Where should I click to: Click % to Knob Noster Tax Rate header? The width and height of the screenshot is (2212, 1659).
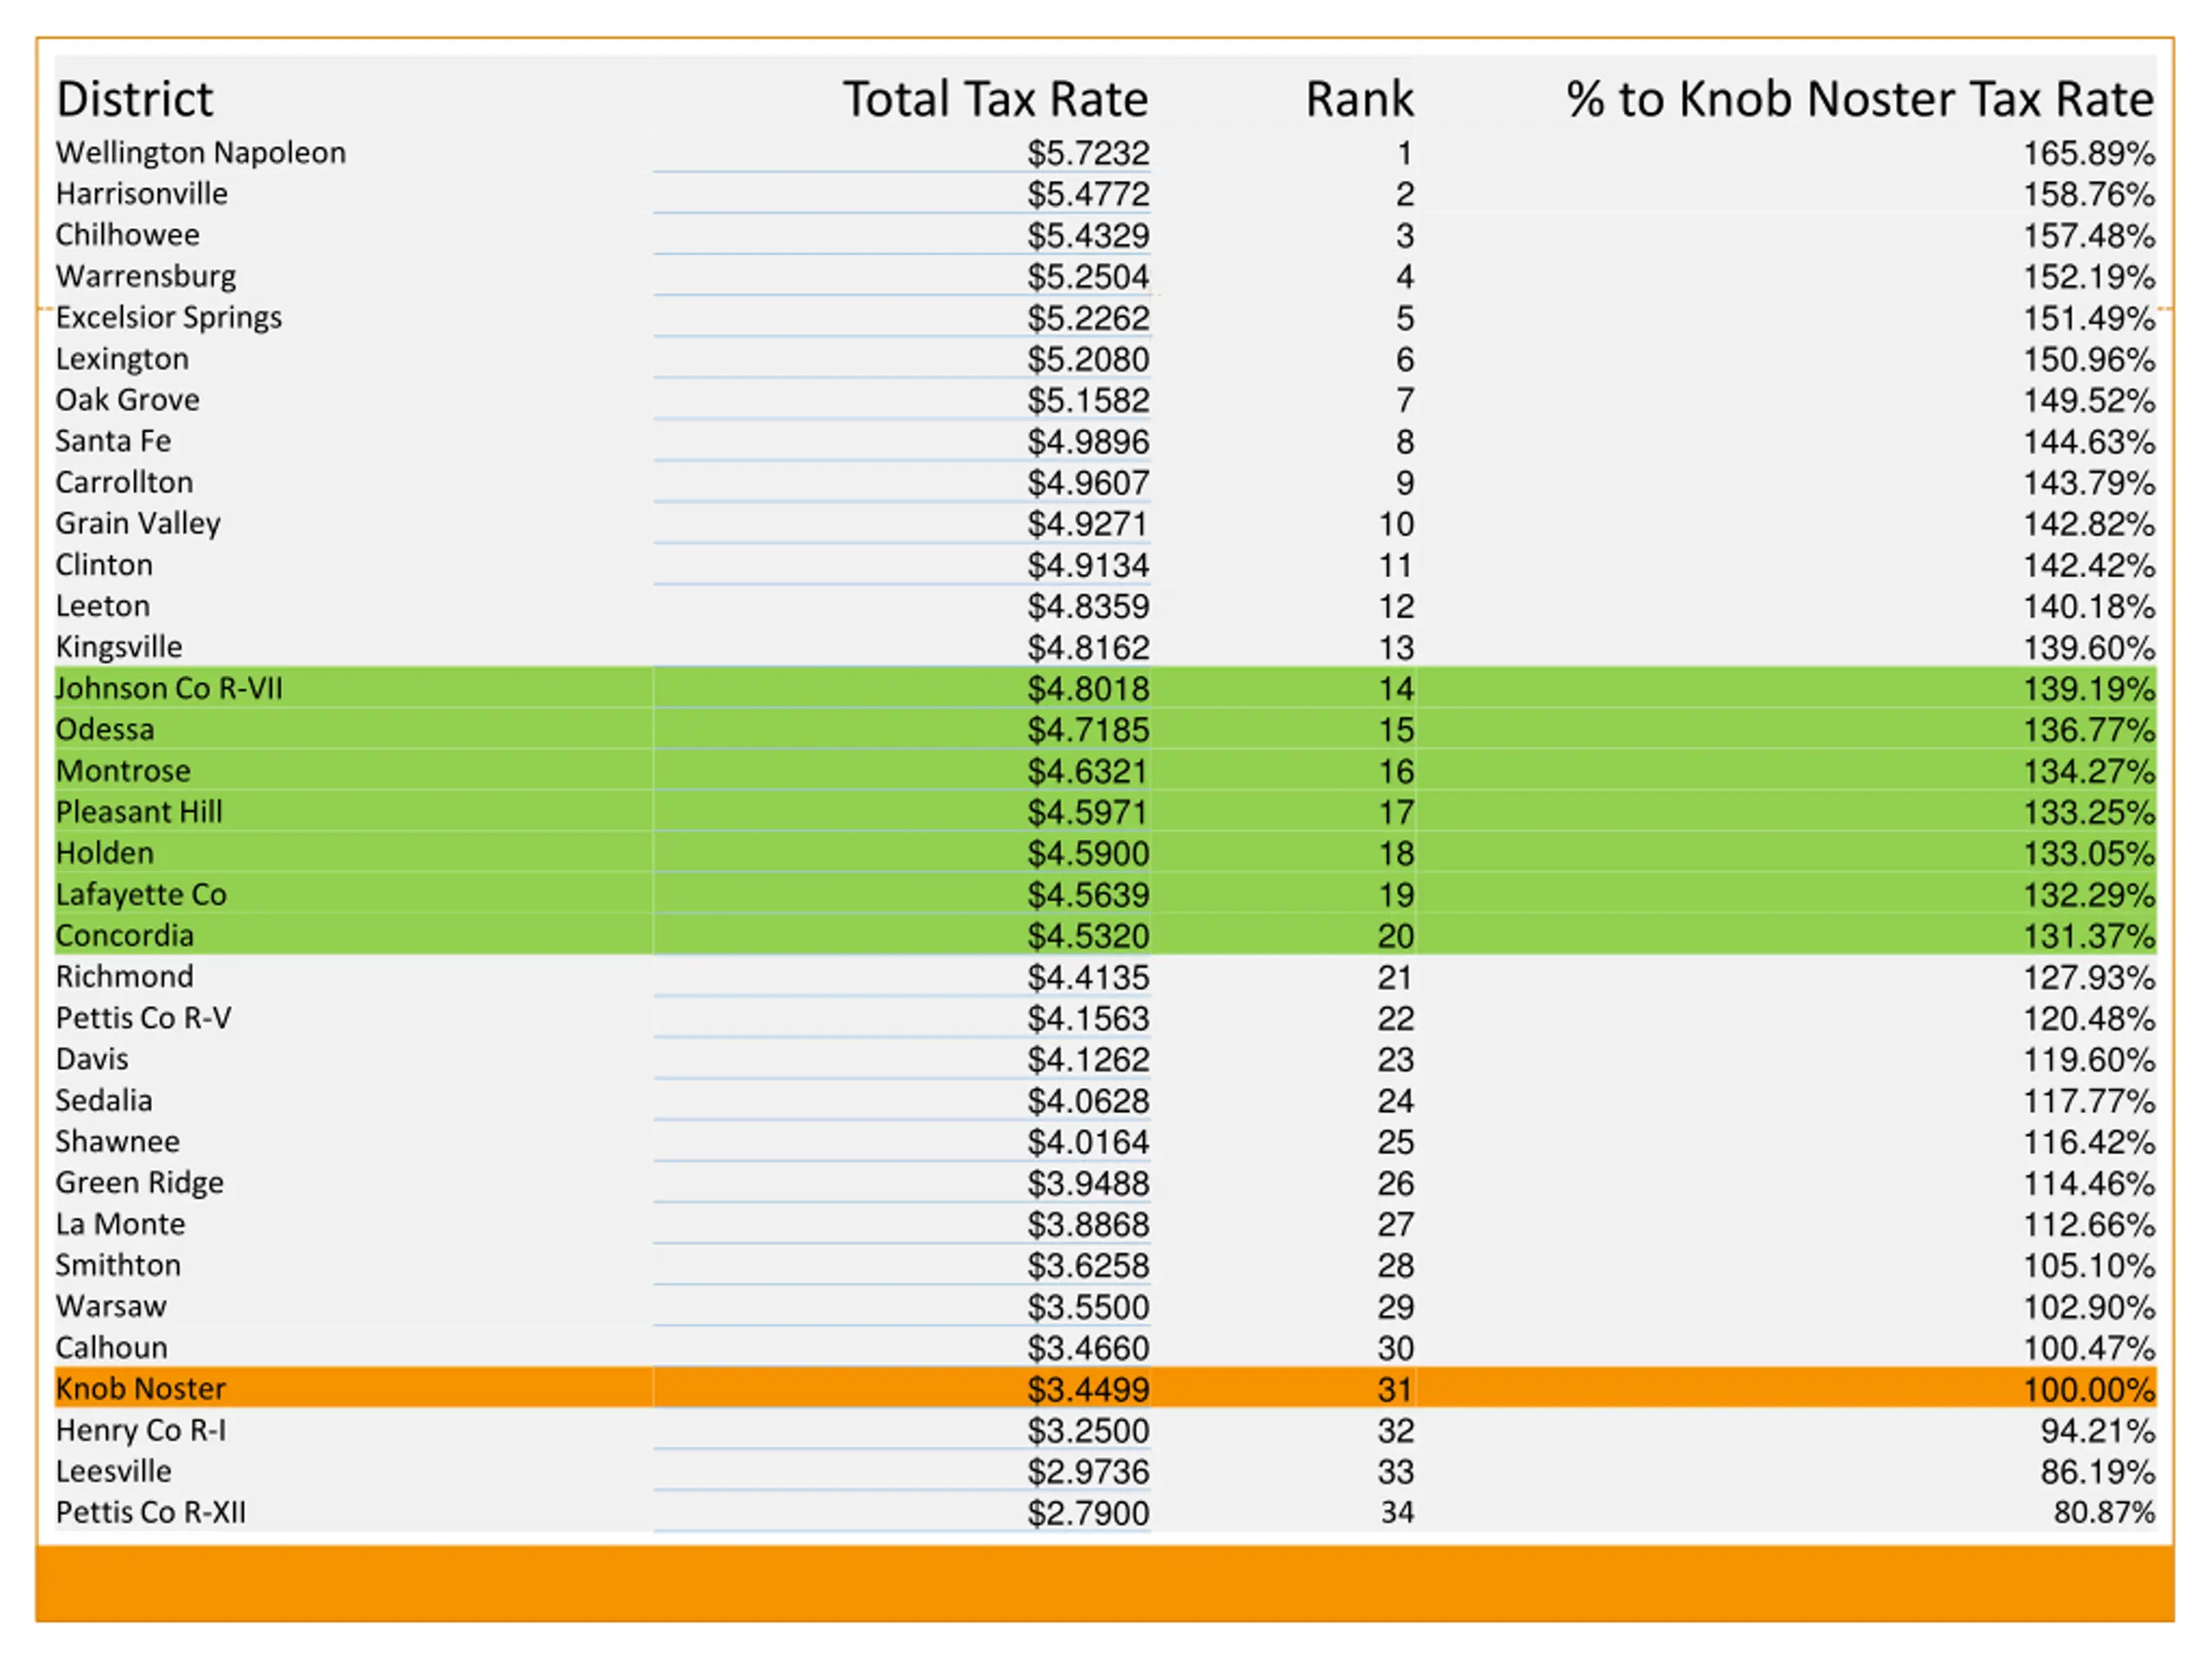coord(1859,99)
